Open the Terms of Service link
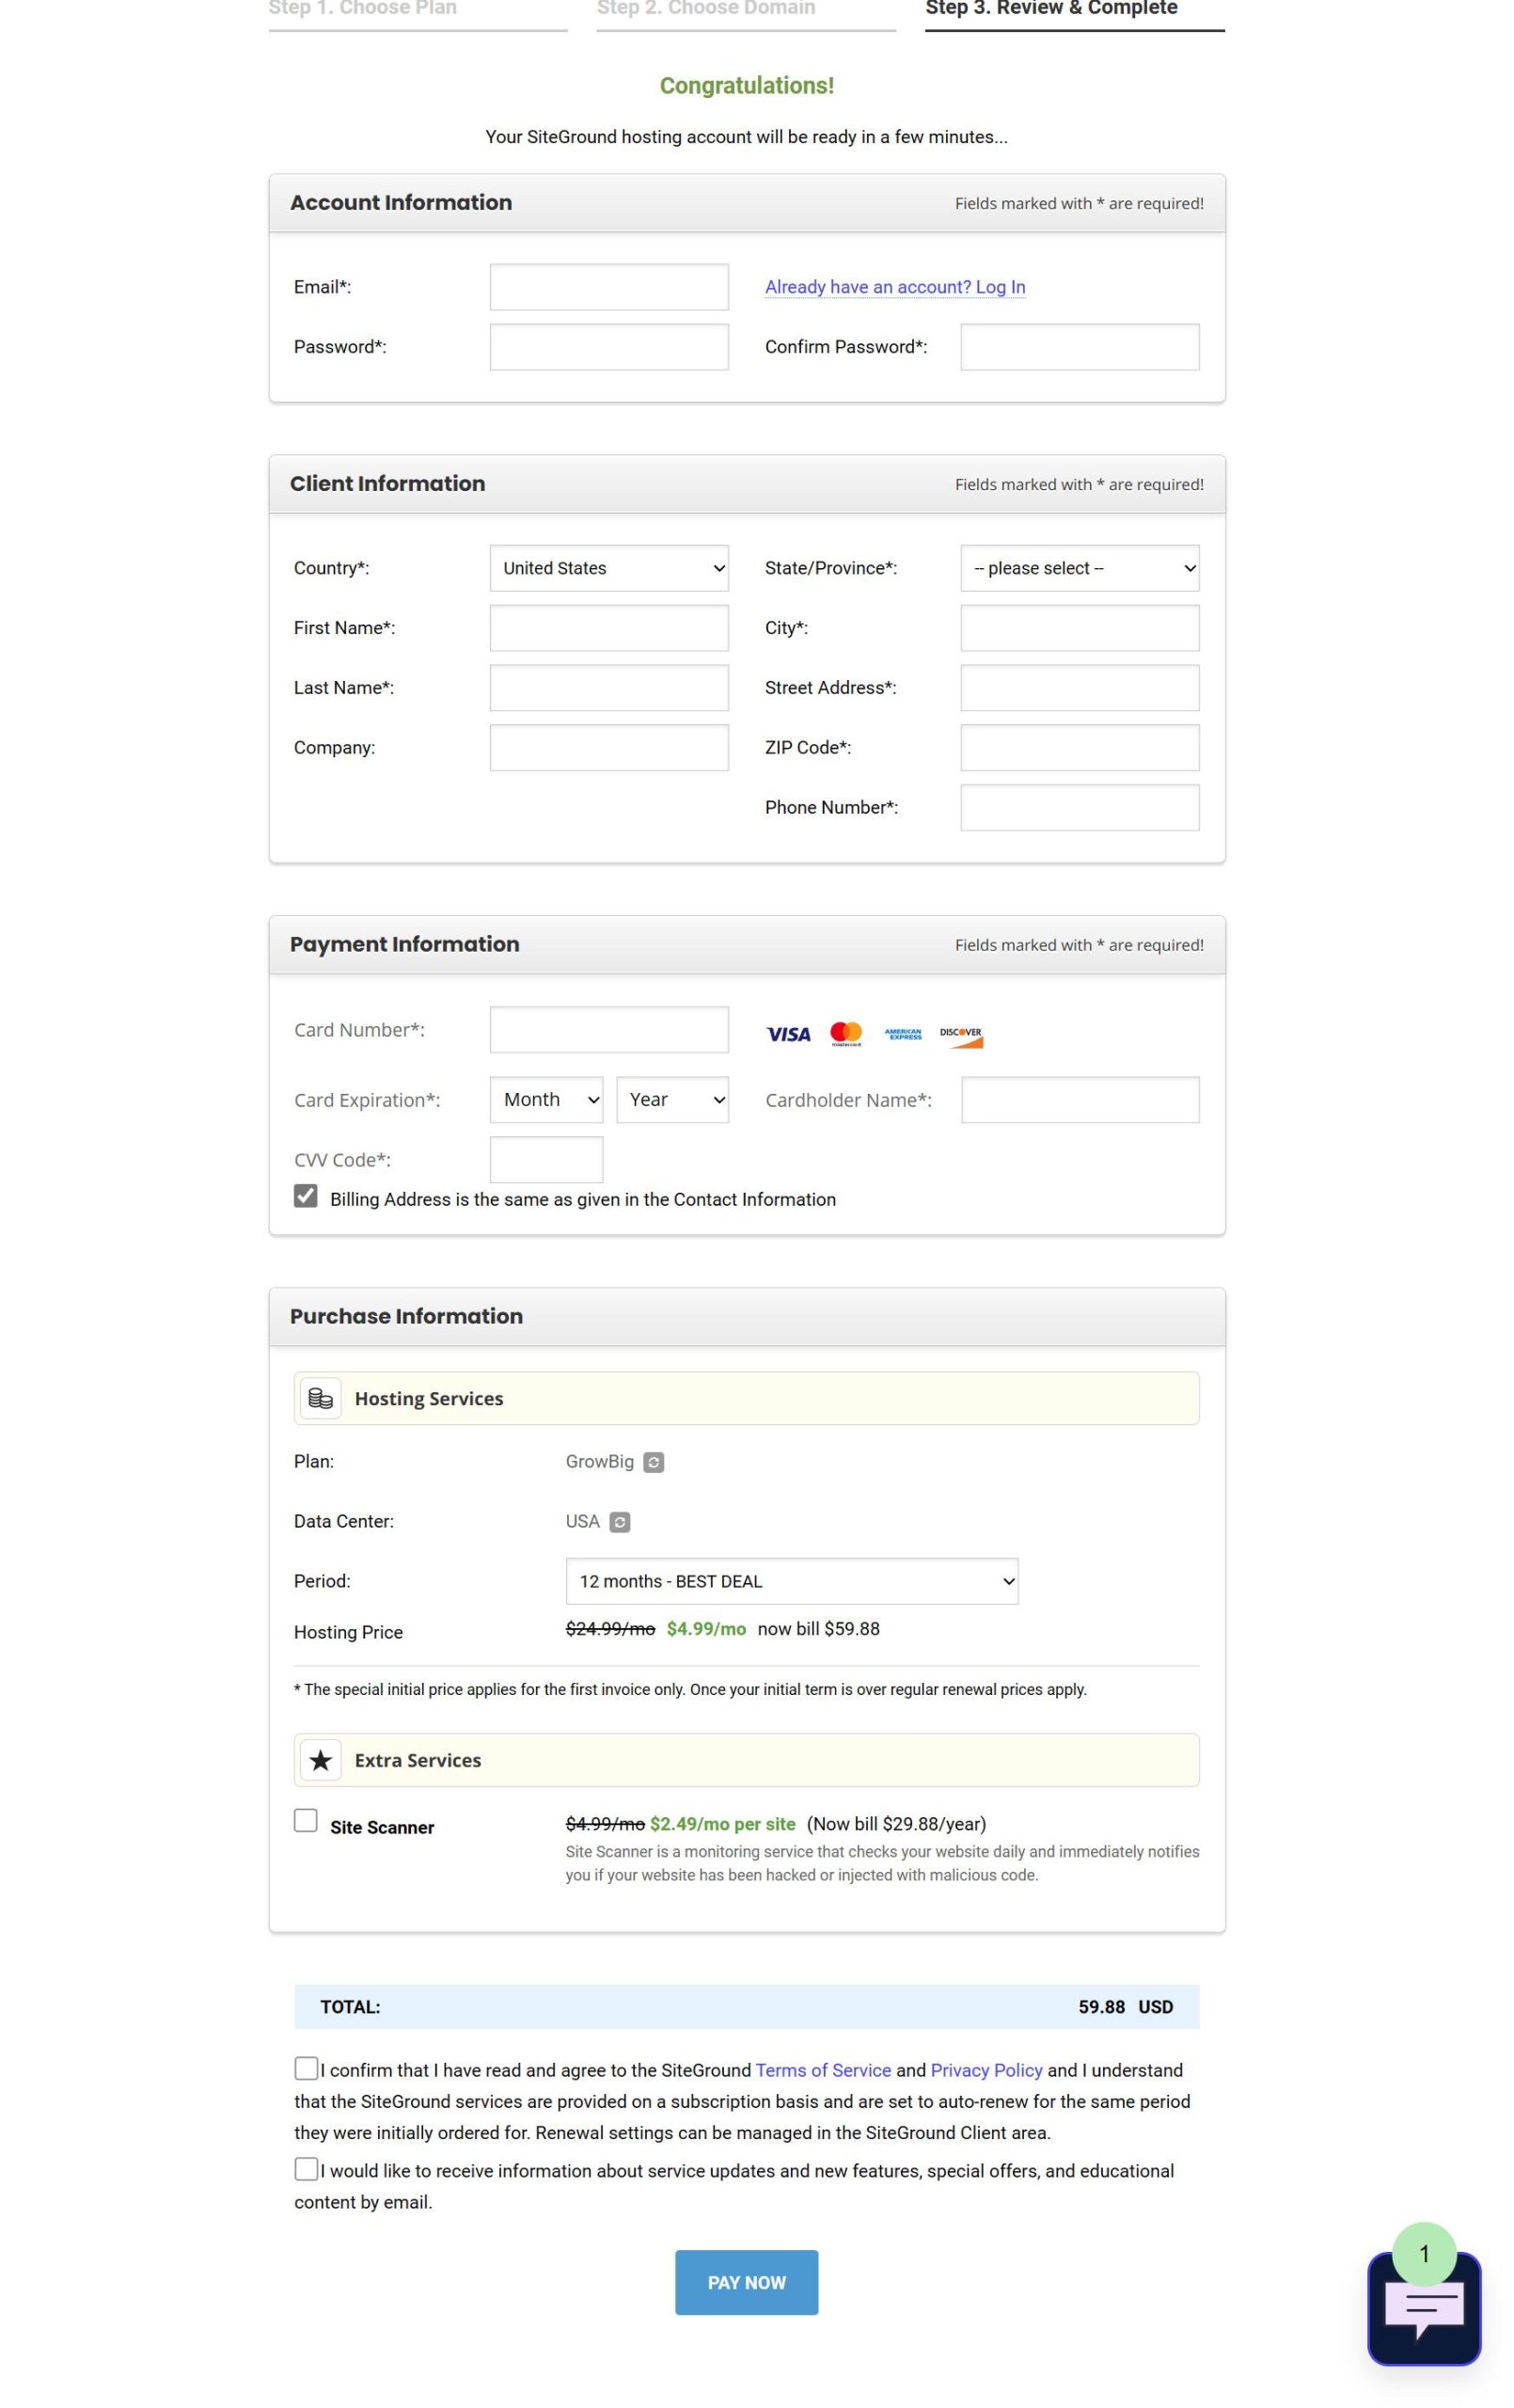 [823, 2070]
